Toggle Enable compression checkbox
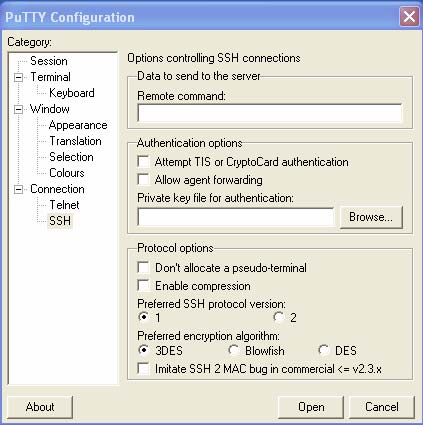423x425 pixels. coord(144,286)
